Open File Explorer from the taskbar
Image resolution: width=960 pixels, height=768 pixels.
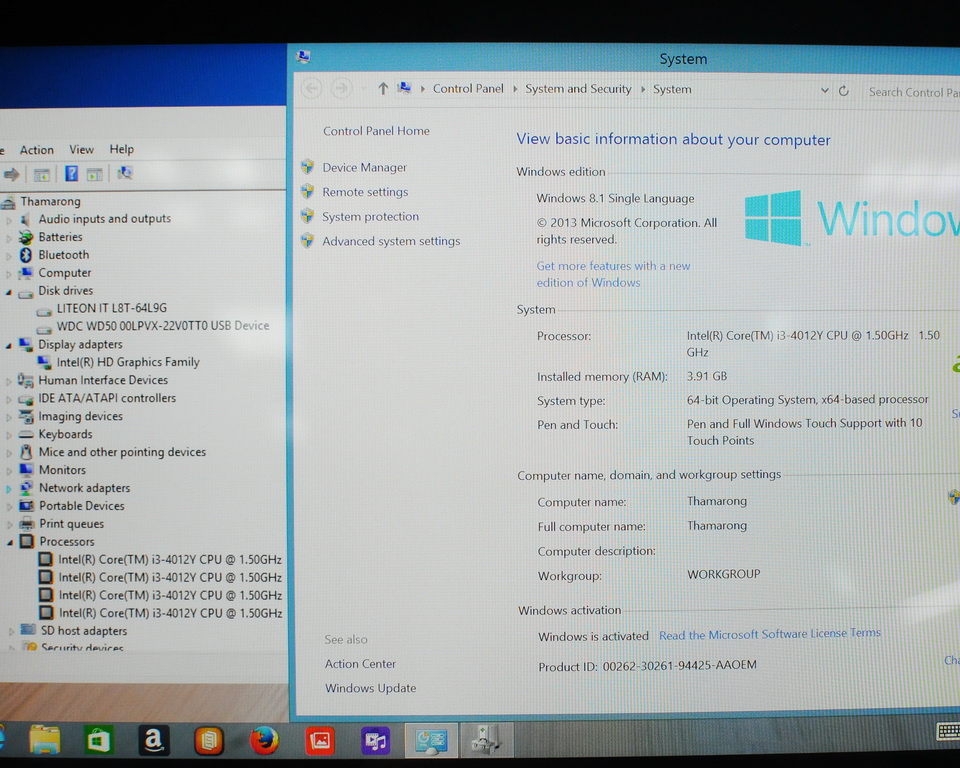tap(45, 740)
